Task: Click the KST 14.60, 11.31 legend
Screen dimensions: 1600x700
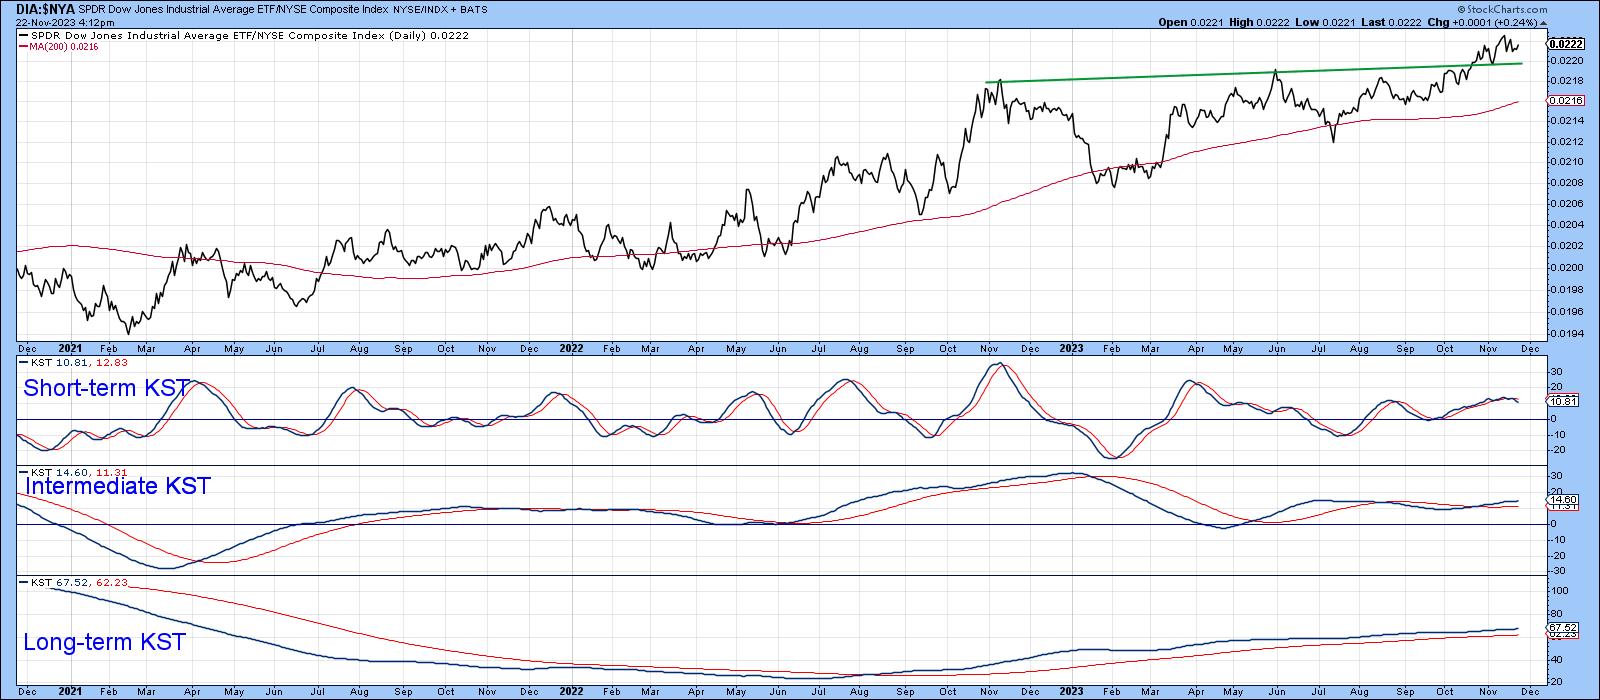Action: 74,472
